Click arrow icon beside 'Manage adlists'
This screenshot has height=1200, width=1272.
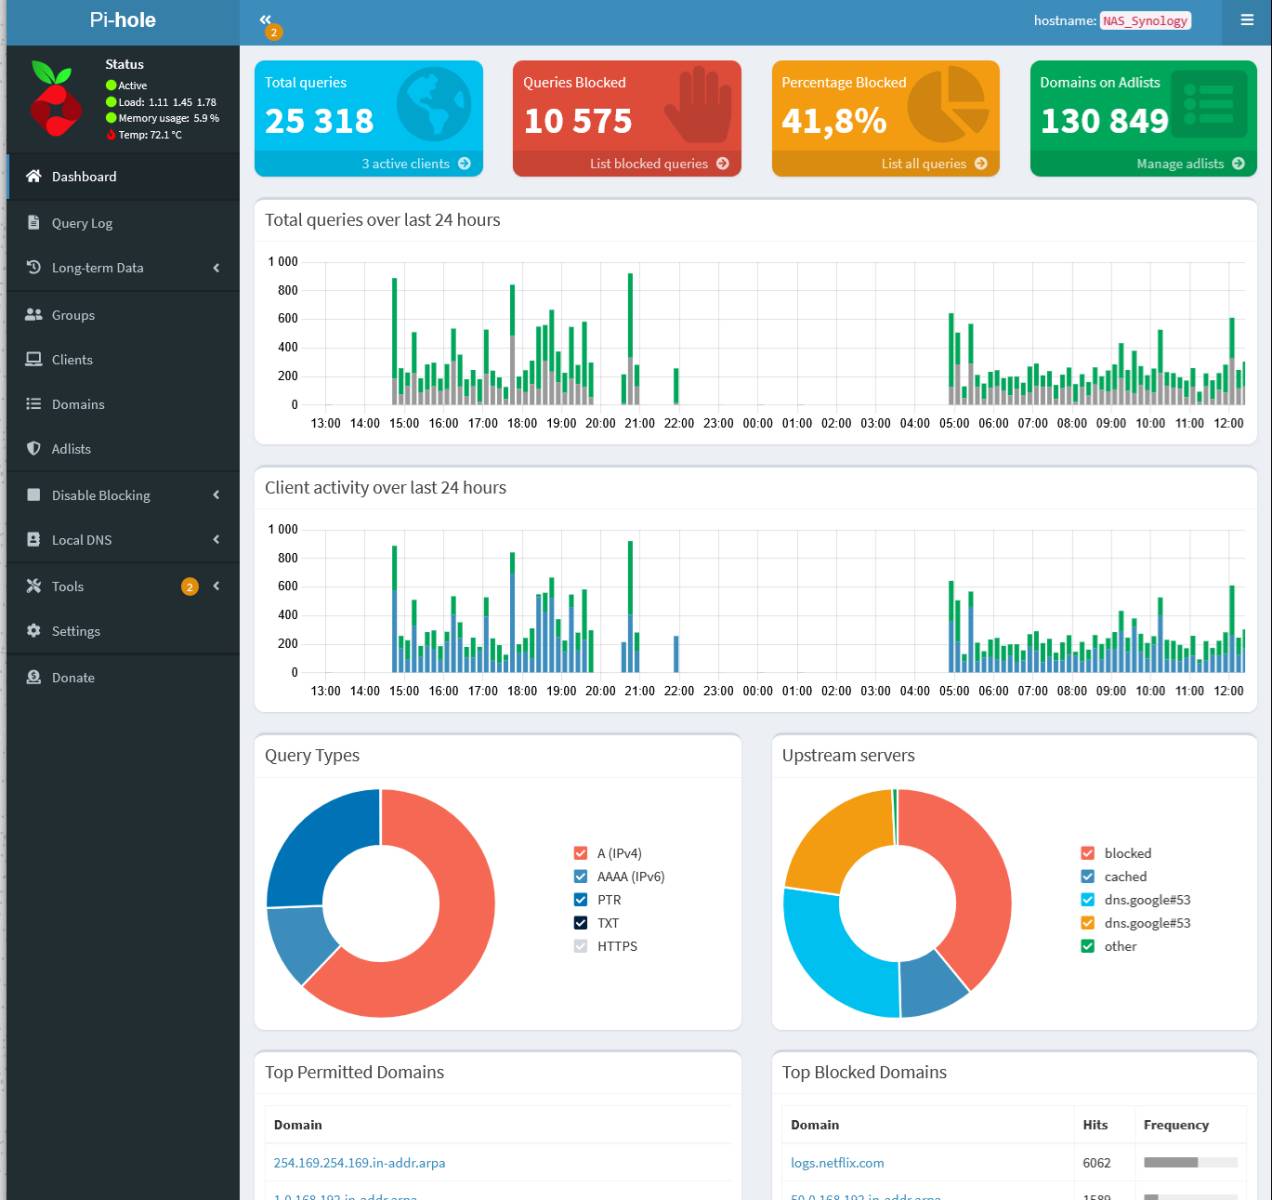tap(1238, 163)
